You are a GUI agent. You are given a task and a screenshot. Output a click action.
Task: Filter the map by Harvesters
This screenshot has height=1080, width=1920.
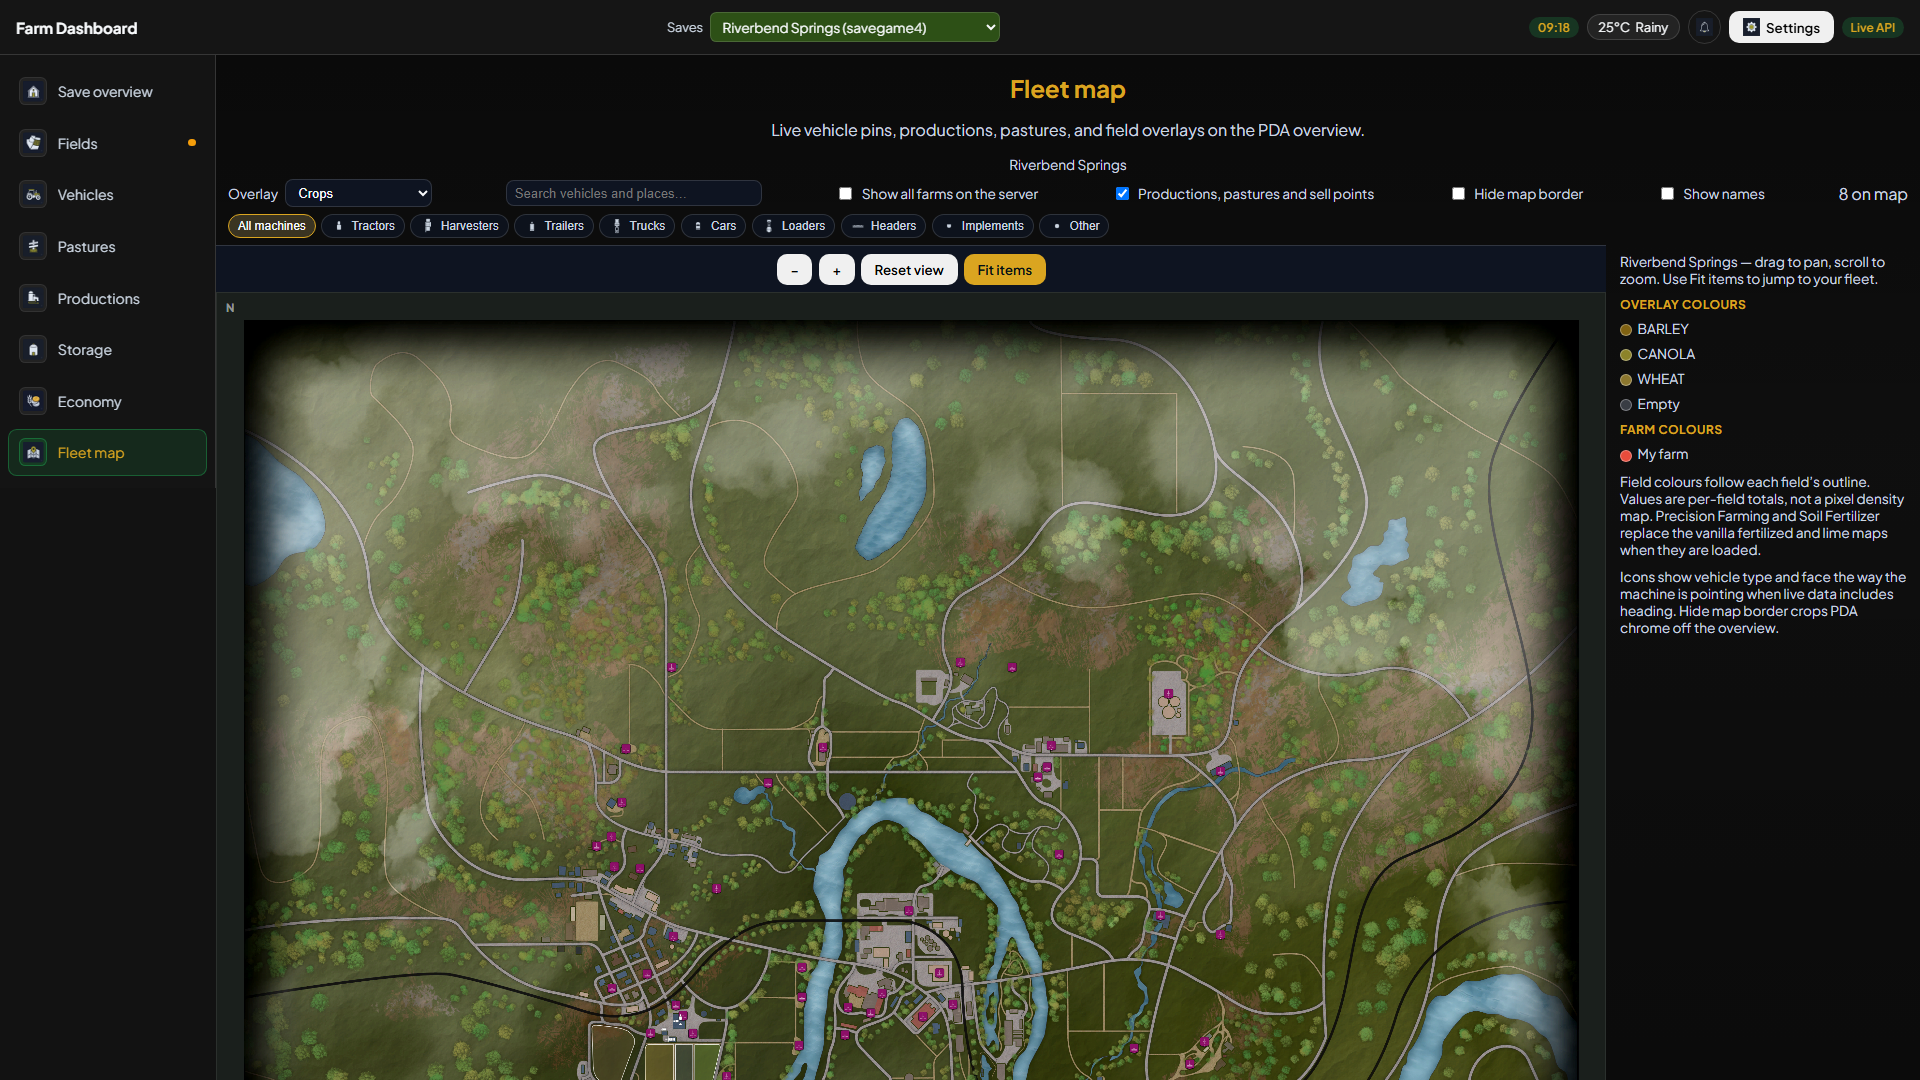coord(460,226)
